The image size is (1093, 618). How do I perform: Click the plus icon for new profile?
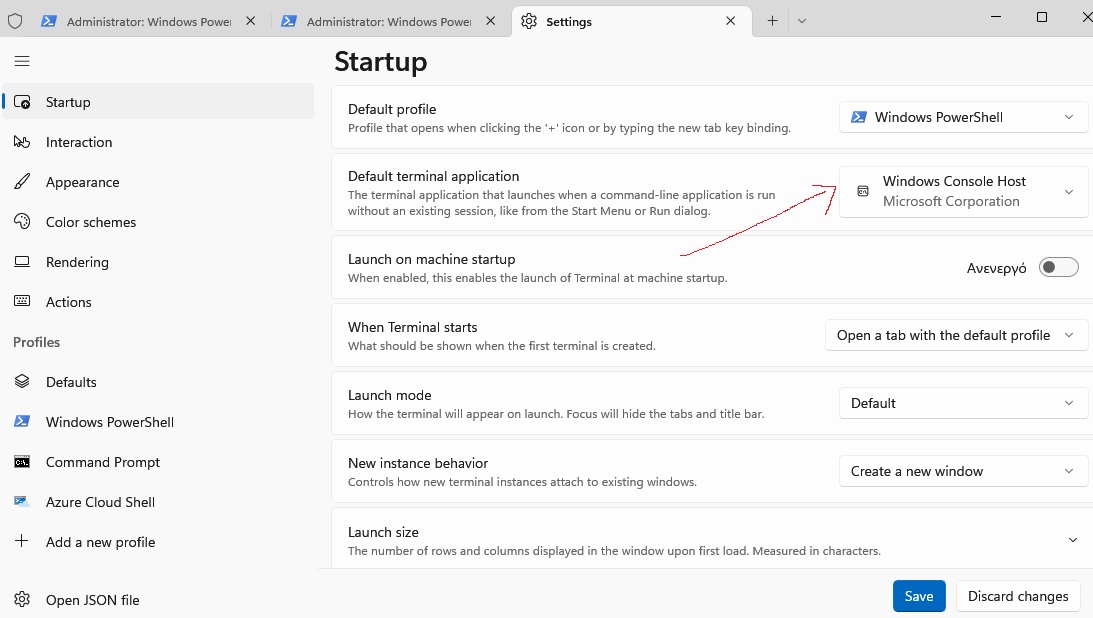(22, 541)
